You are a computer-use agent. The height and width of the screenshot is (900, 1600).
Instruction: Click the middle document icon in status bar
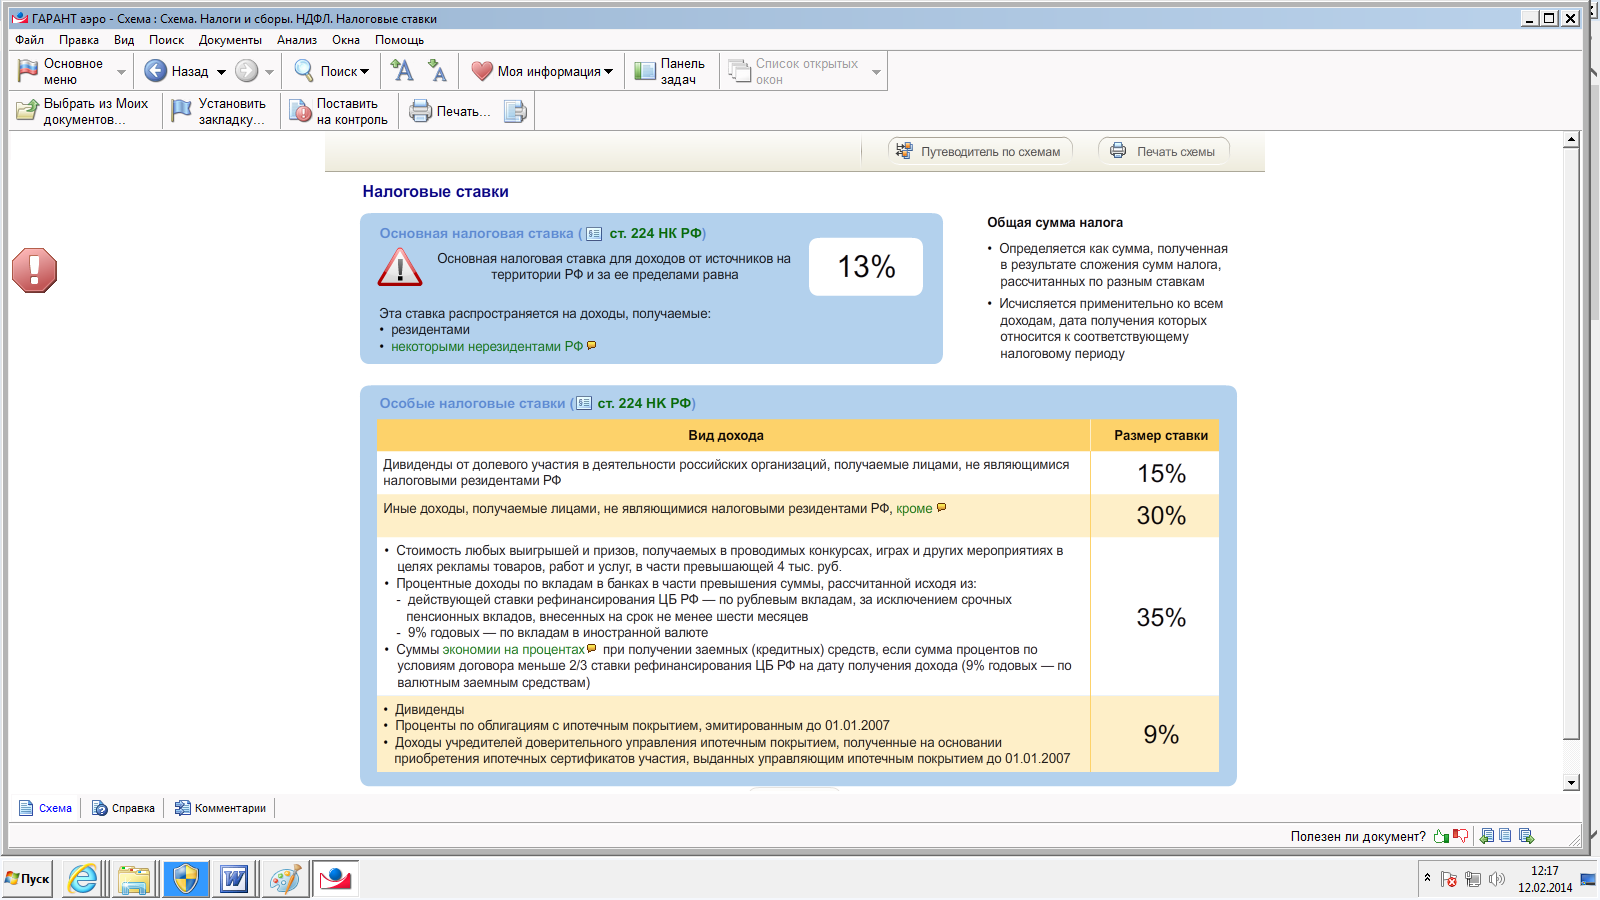(1505, 836)
